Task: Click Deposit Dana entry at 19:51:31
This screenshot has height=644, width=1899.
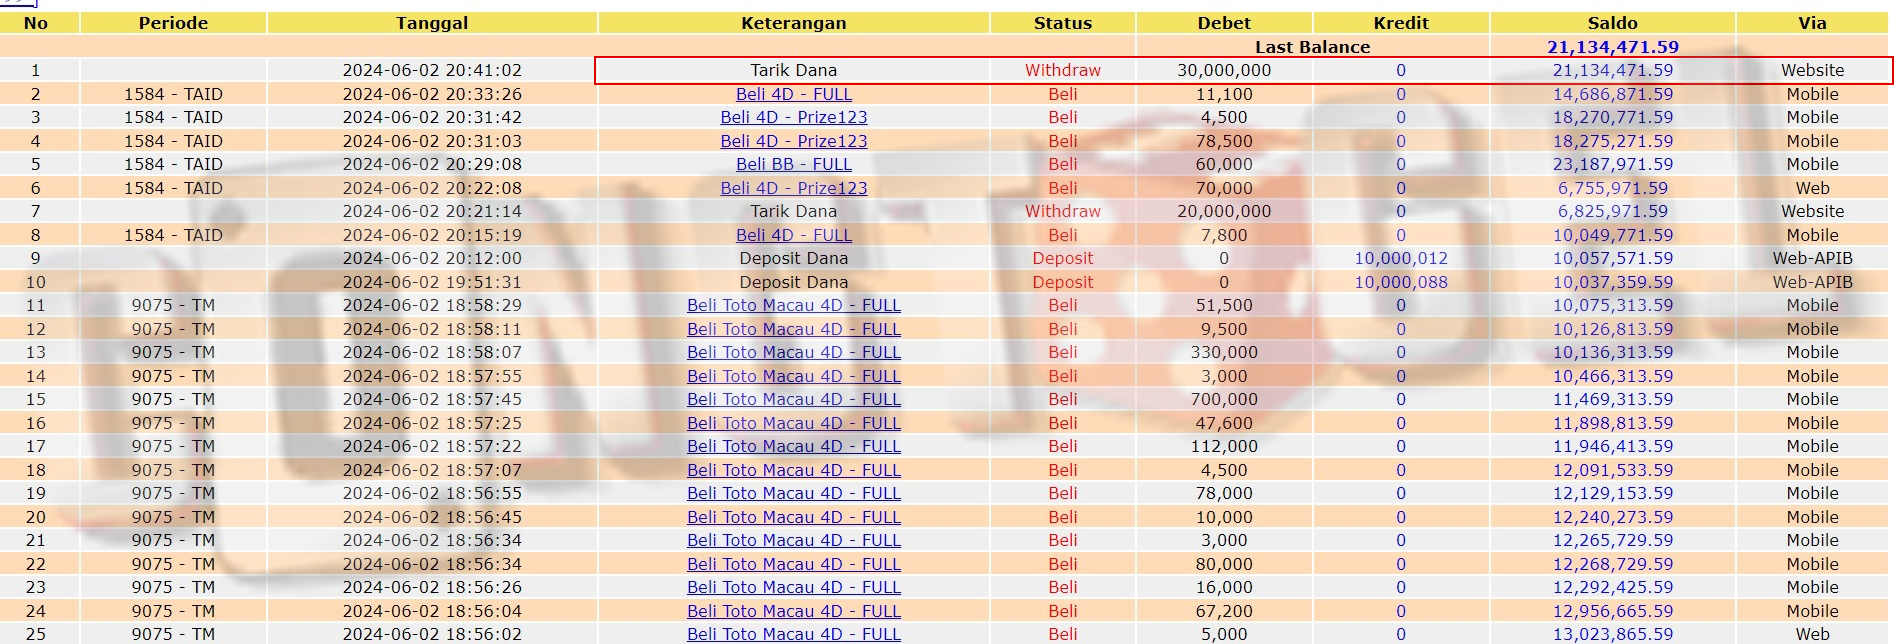Action: [793, 282]
